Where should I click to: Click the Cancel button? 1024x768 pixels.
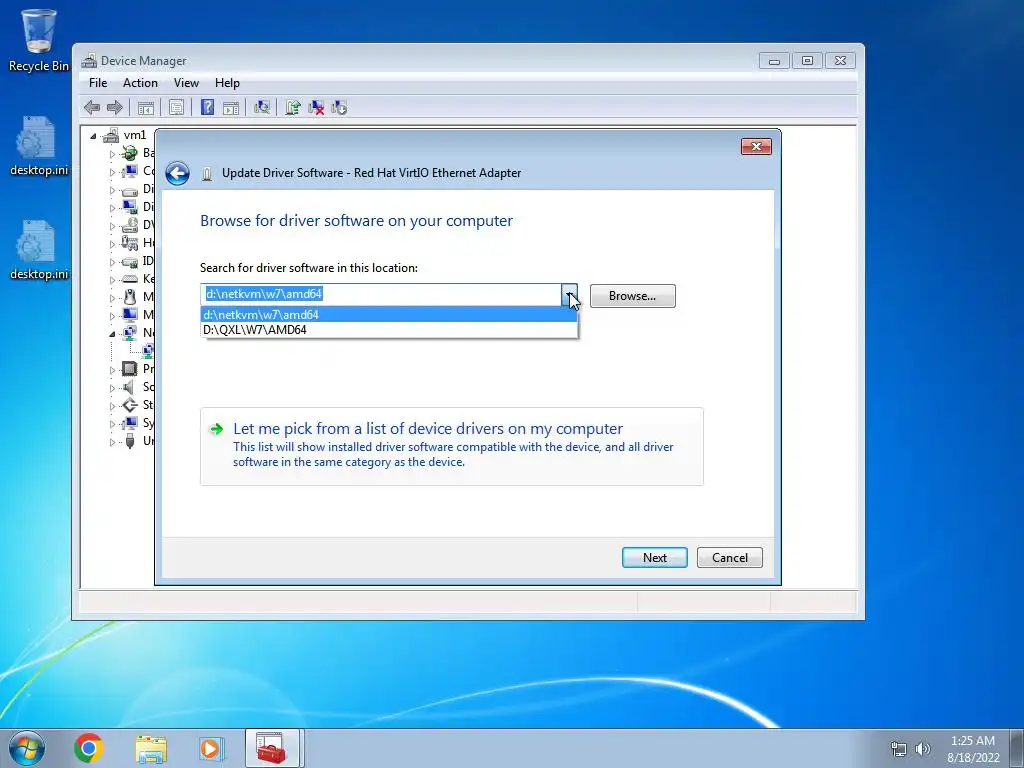coord(729,558)
